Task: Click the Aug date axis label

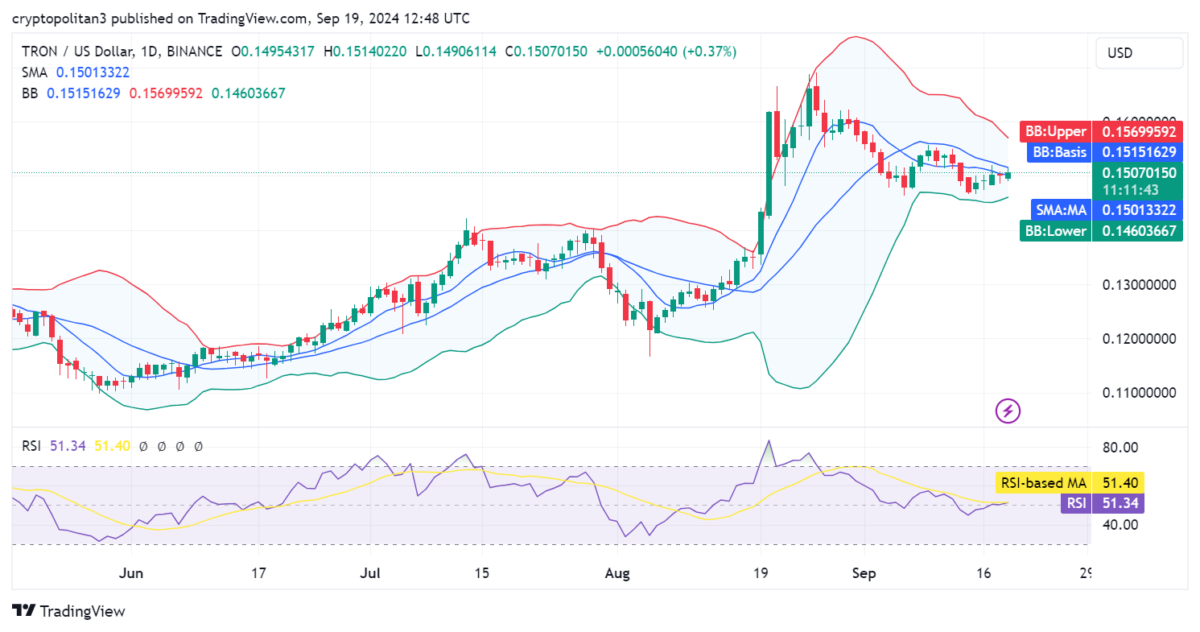Action: [618, 574]
